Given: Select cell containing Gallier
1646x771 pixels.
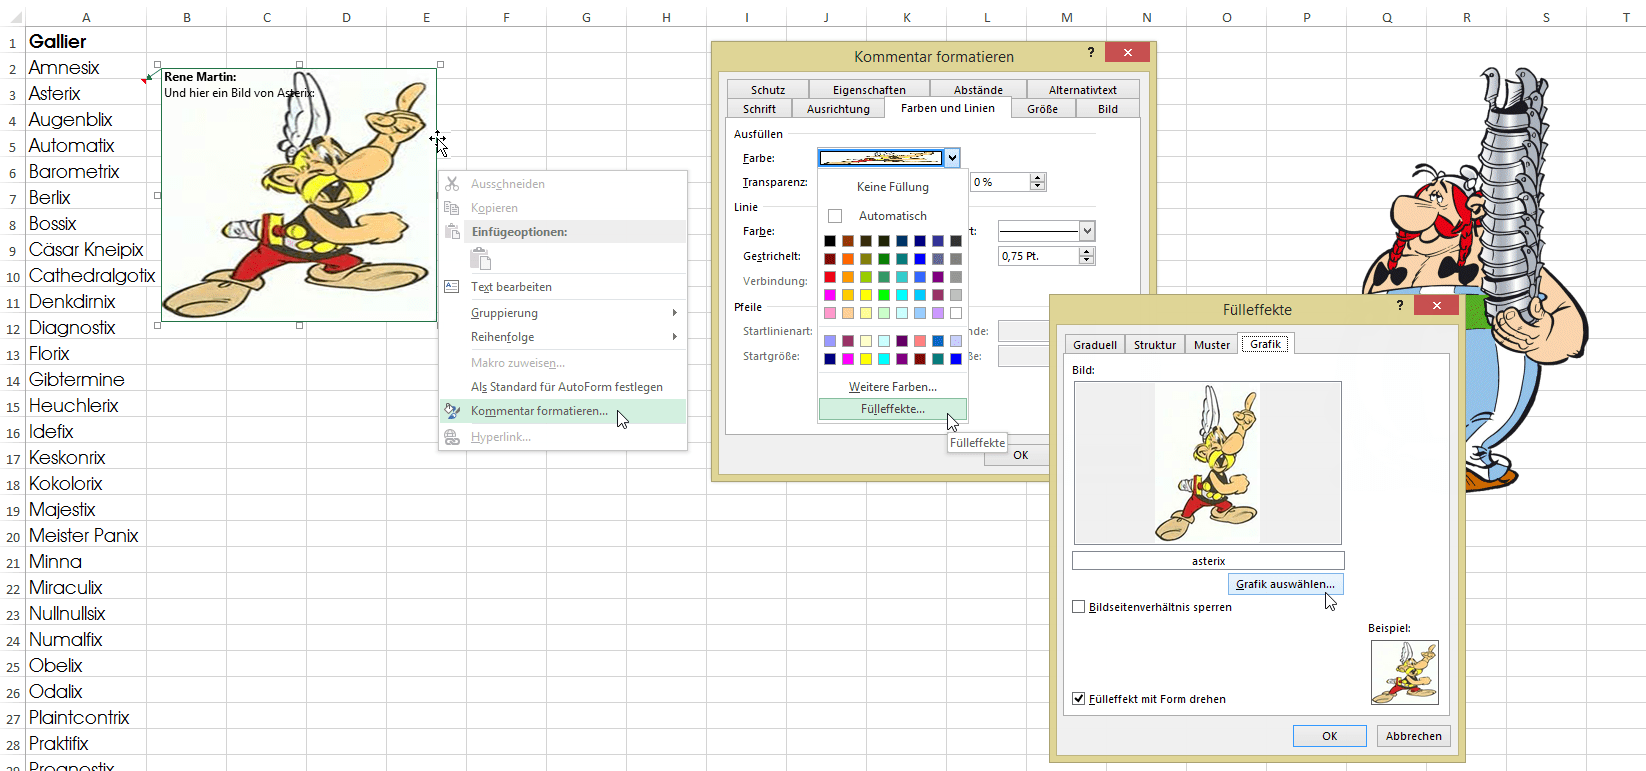Looking at the screenshot, I should click(x=86, y=41).
